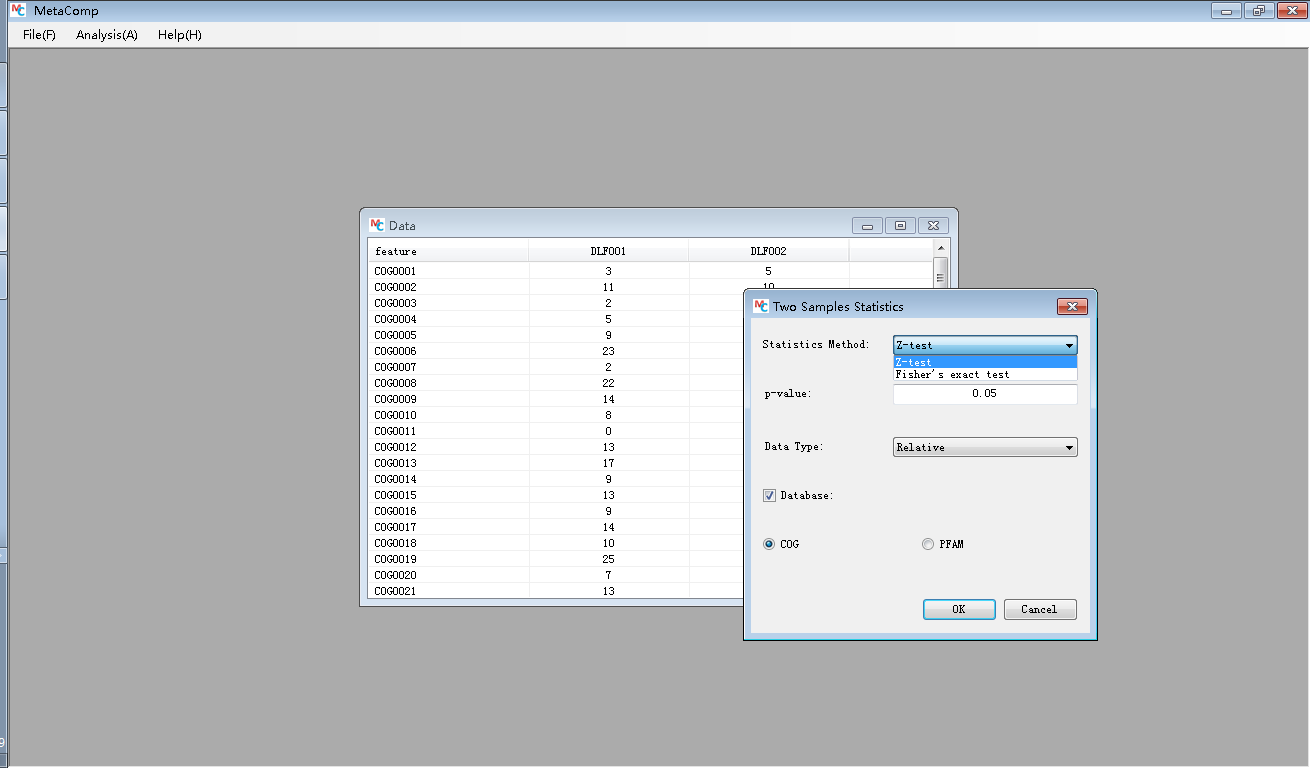Viewport: 1310px width, 768px height.
Task: Open the Analysis(A) menu
Action: (x=107, y=35)
